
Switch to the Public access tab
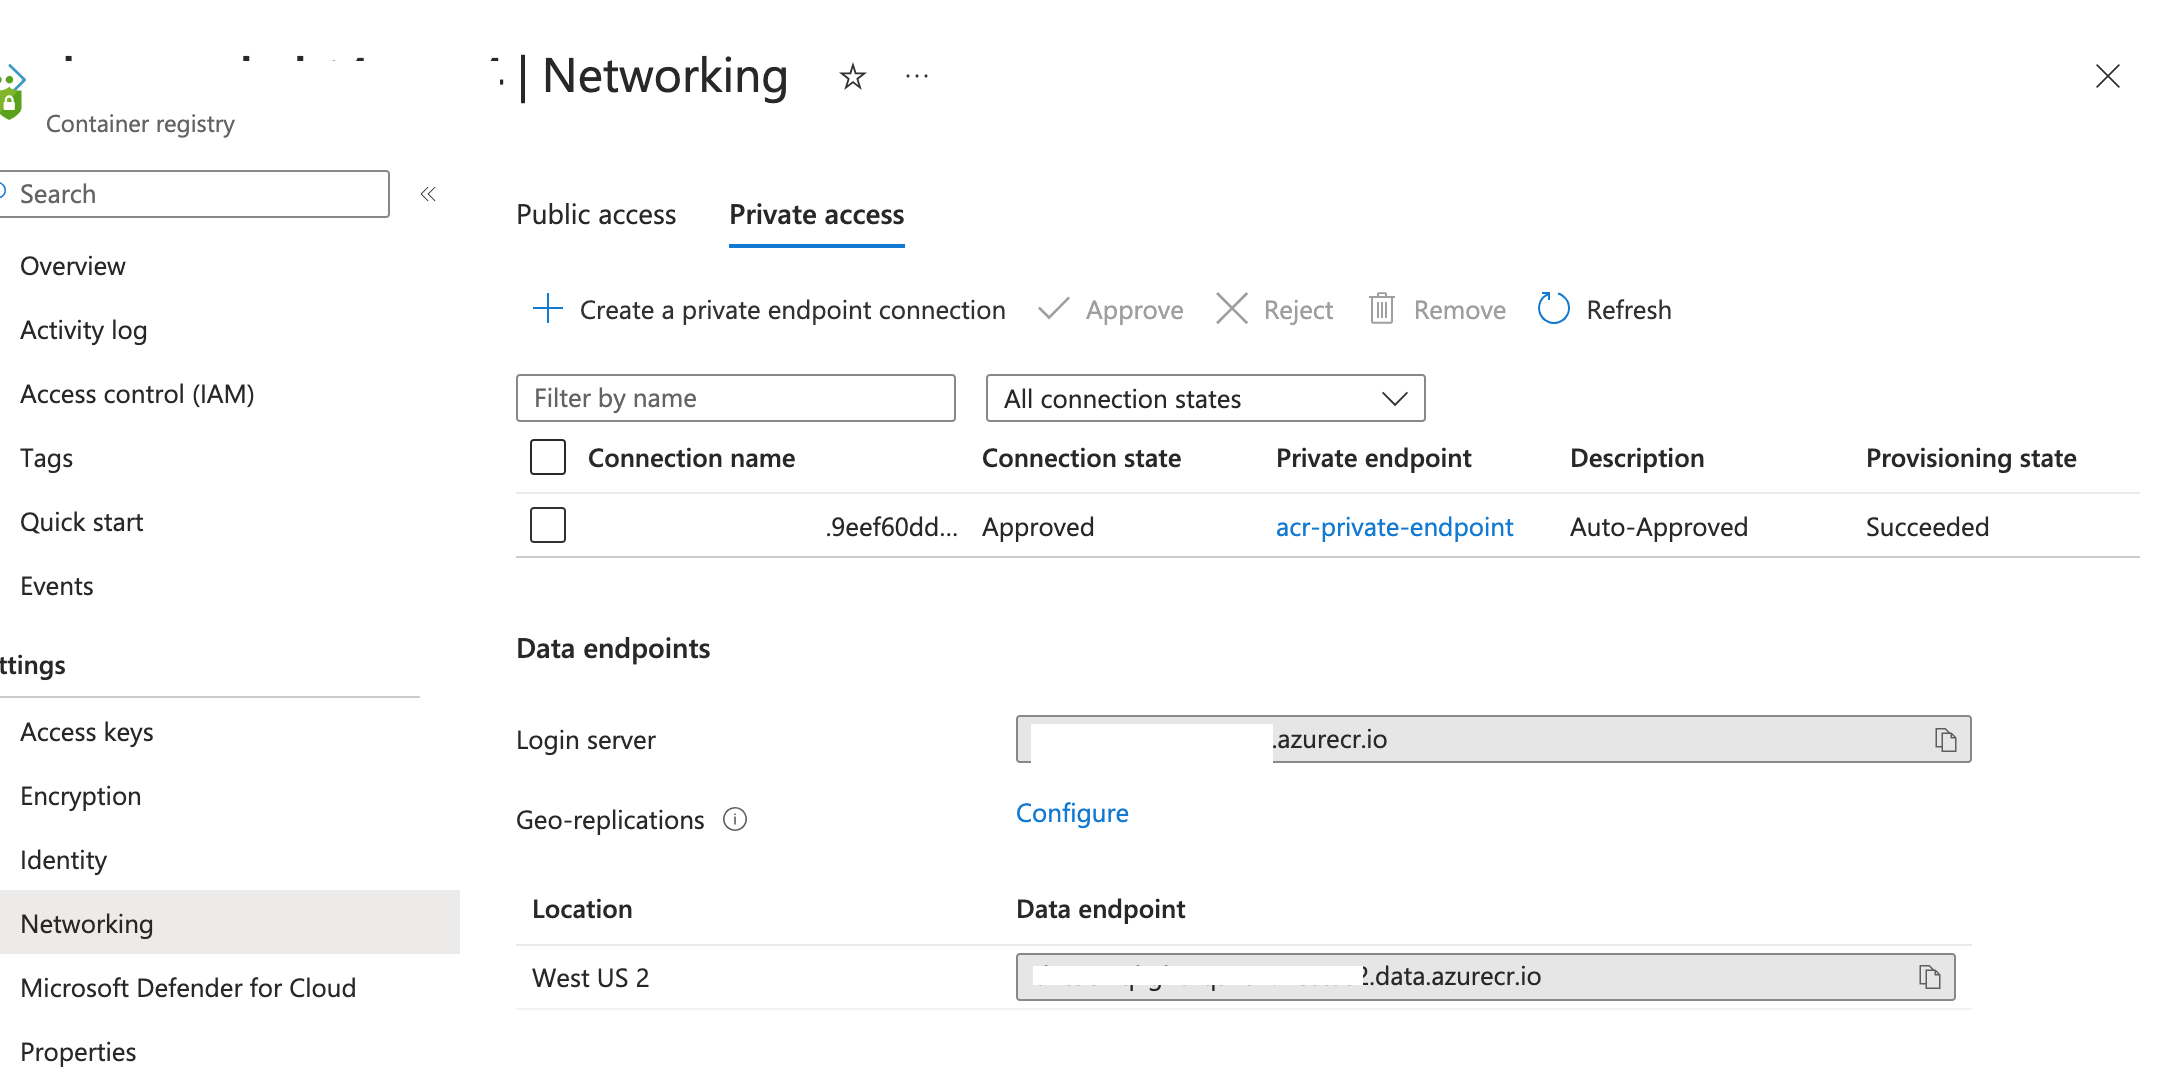pyautogui.click(x=596, y=214)
